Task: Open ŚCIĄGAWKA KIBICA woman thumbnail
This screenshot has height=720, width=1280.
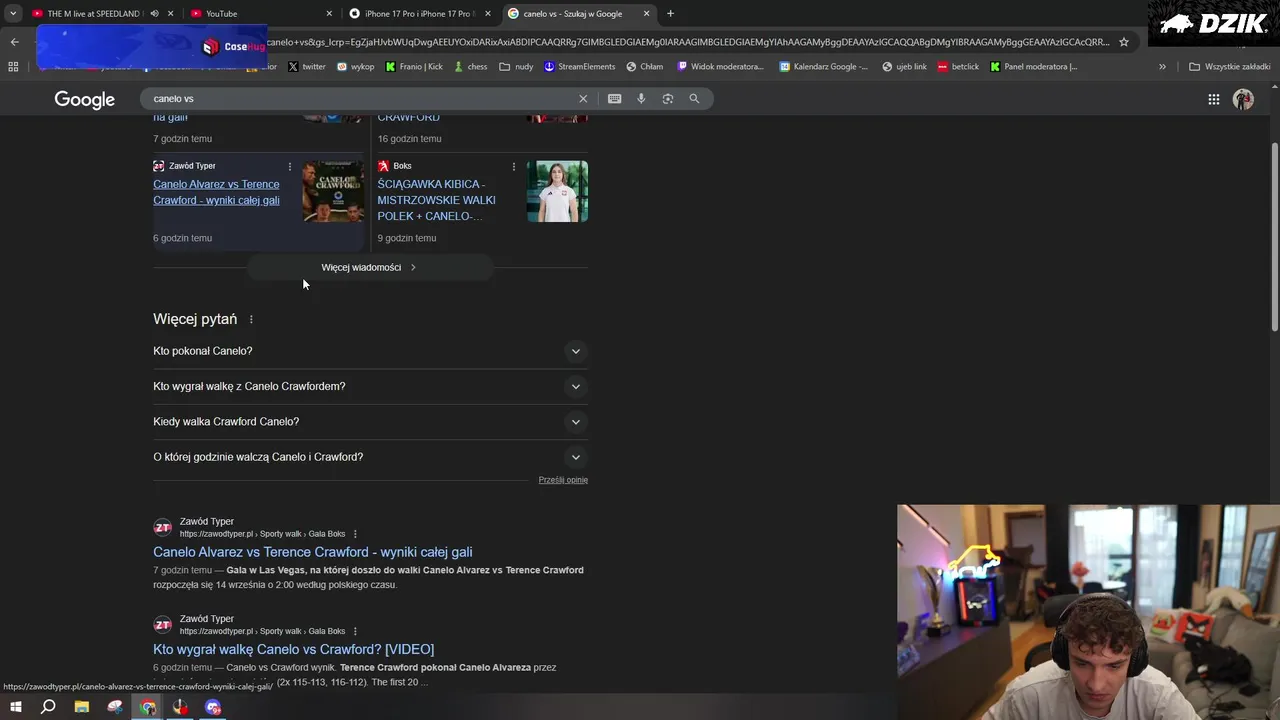Action: point(557,192)
